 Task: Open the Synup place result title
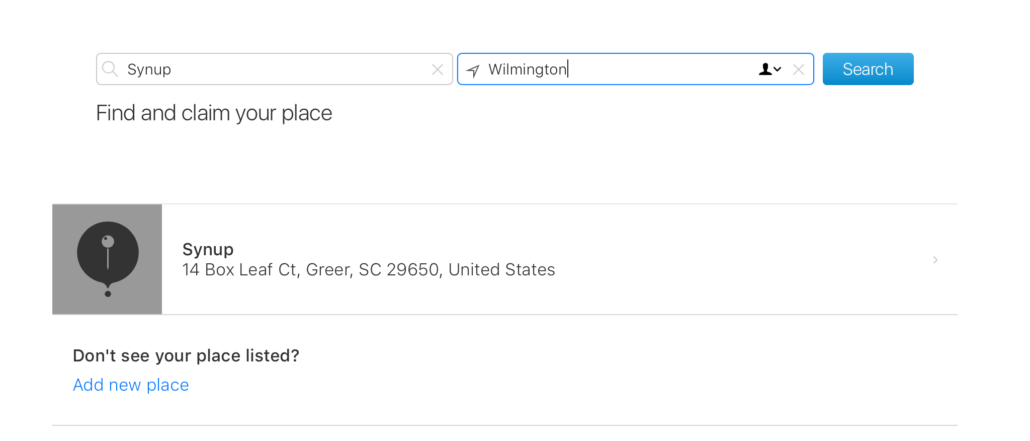[208, 249]
